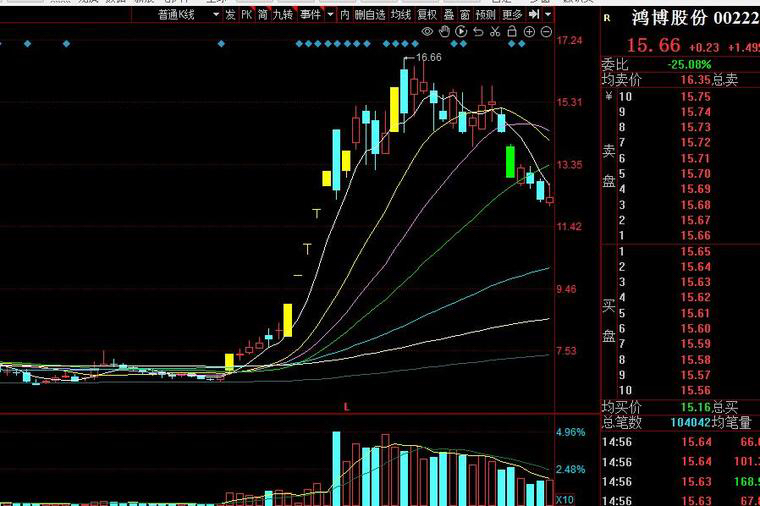Zoom in with the plus circle icon
This screenshot has height=506, width=760.
point(529,32)
